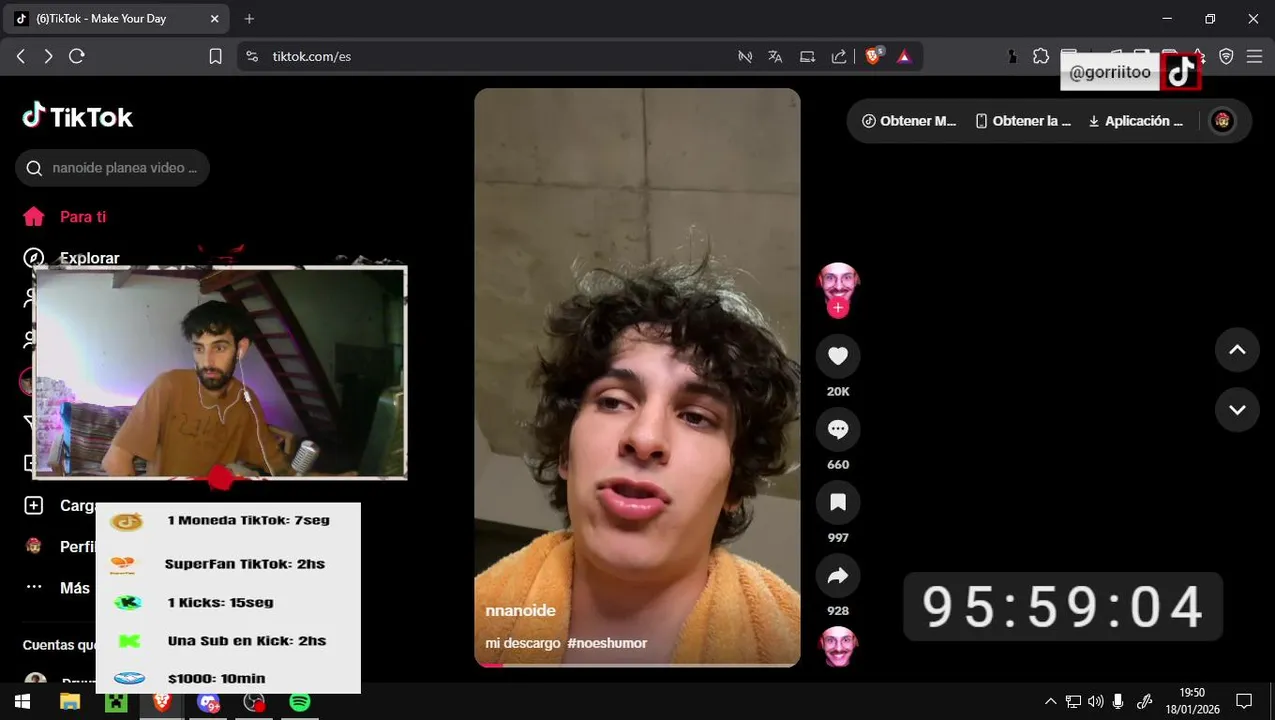
Task: Go to next video with down arrow
Action: coord(1237,410)
